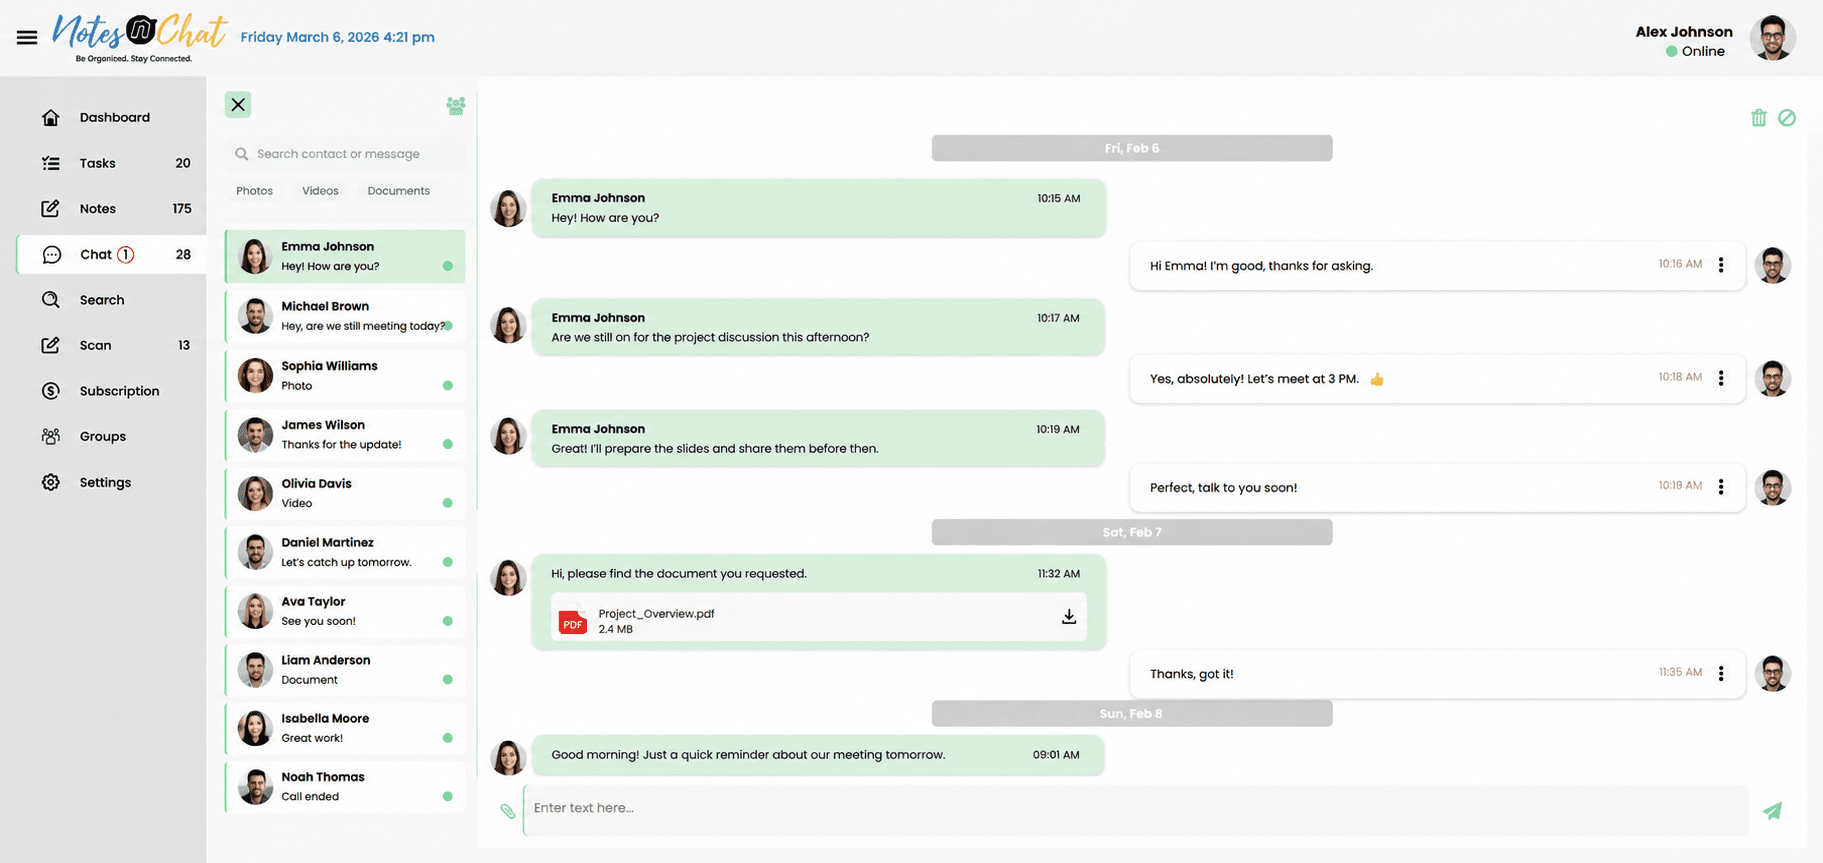
Task: Filter by Photos tab
Action: tap(254, 191)
